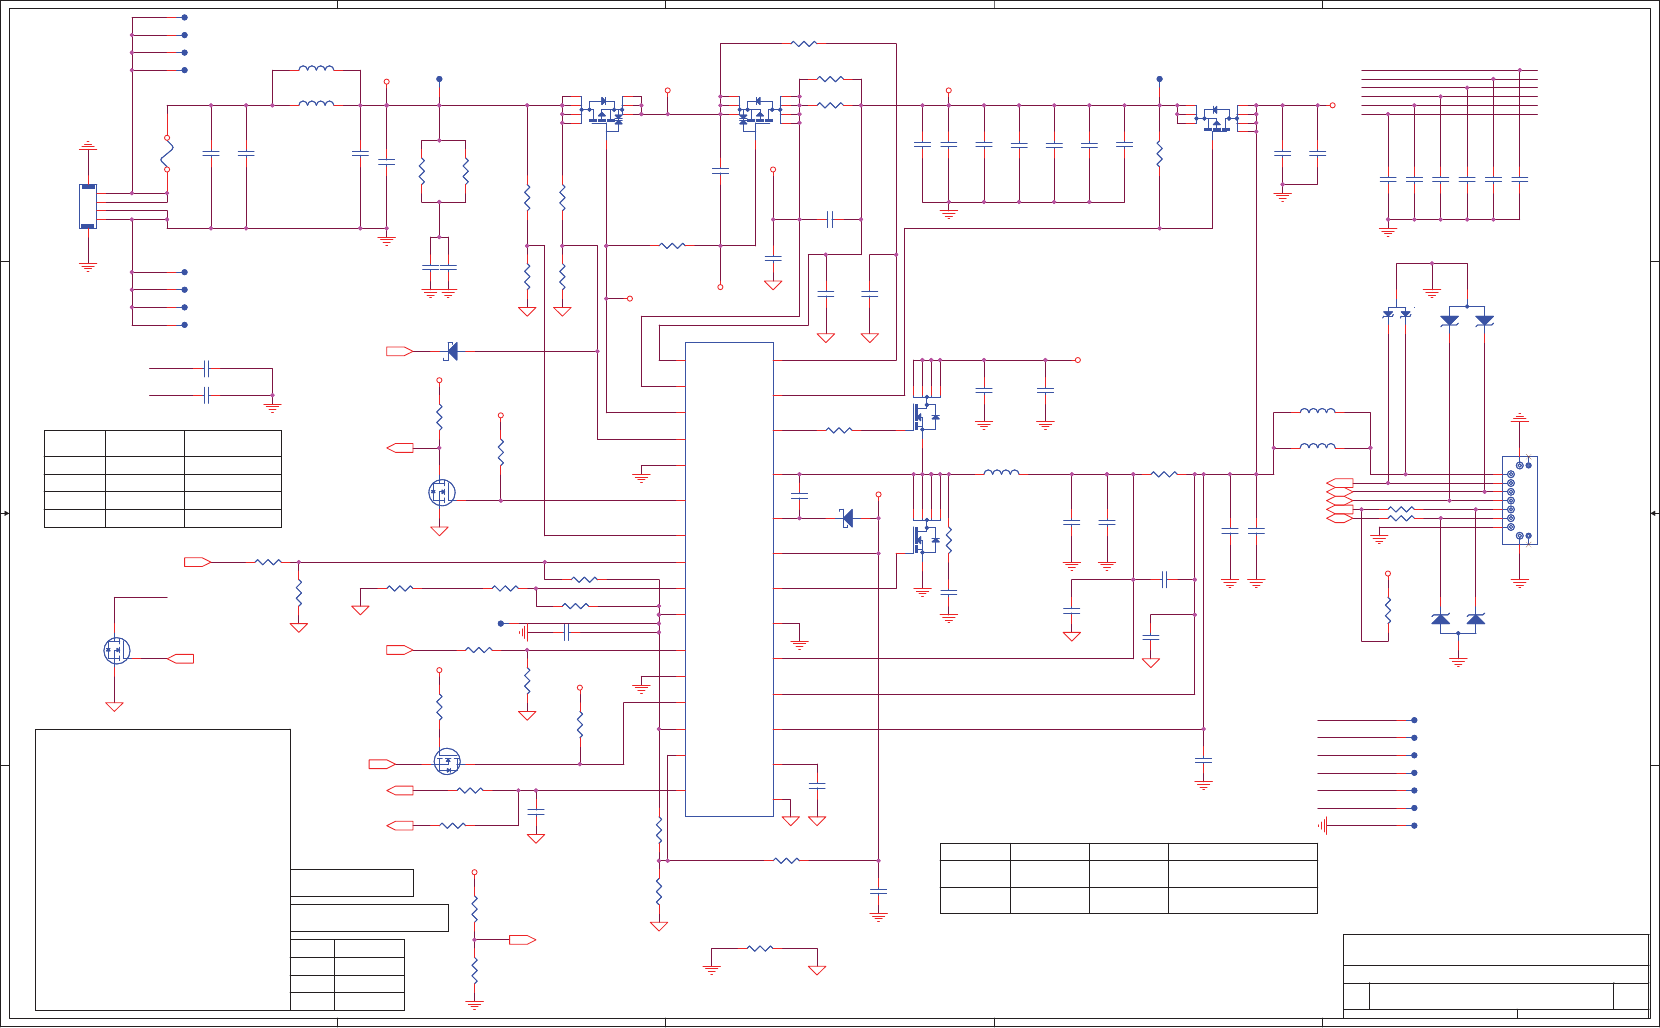Click the blue input connector block at left

click(x=88, y=206)
